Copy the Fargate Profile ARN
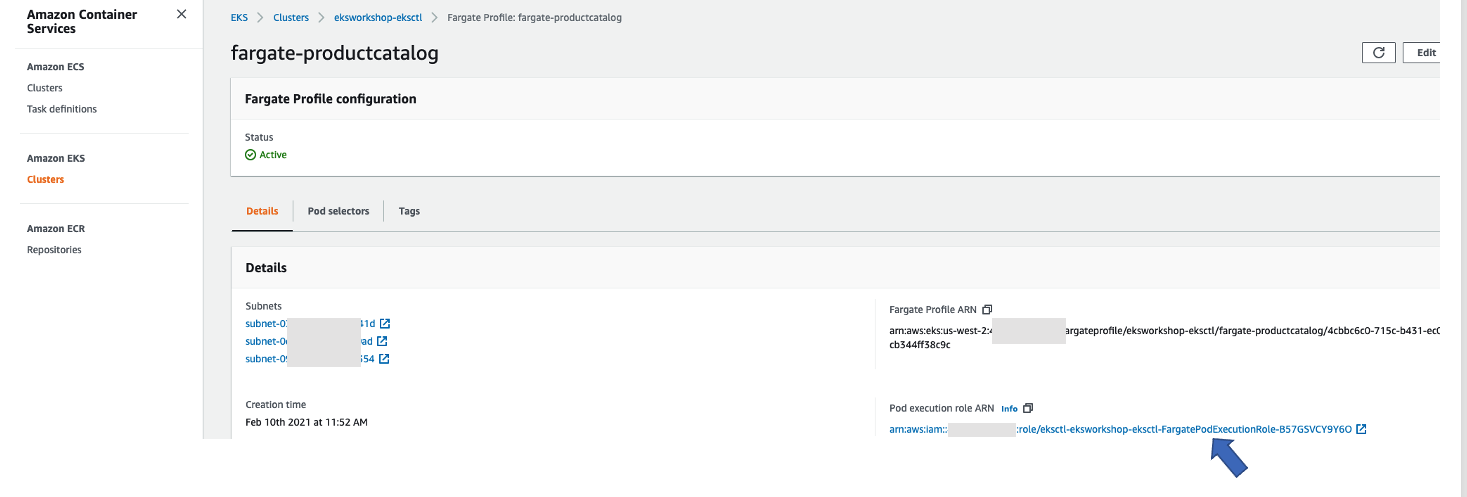The height and width of the screenshot is (497, 1467). (987, 310)
